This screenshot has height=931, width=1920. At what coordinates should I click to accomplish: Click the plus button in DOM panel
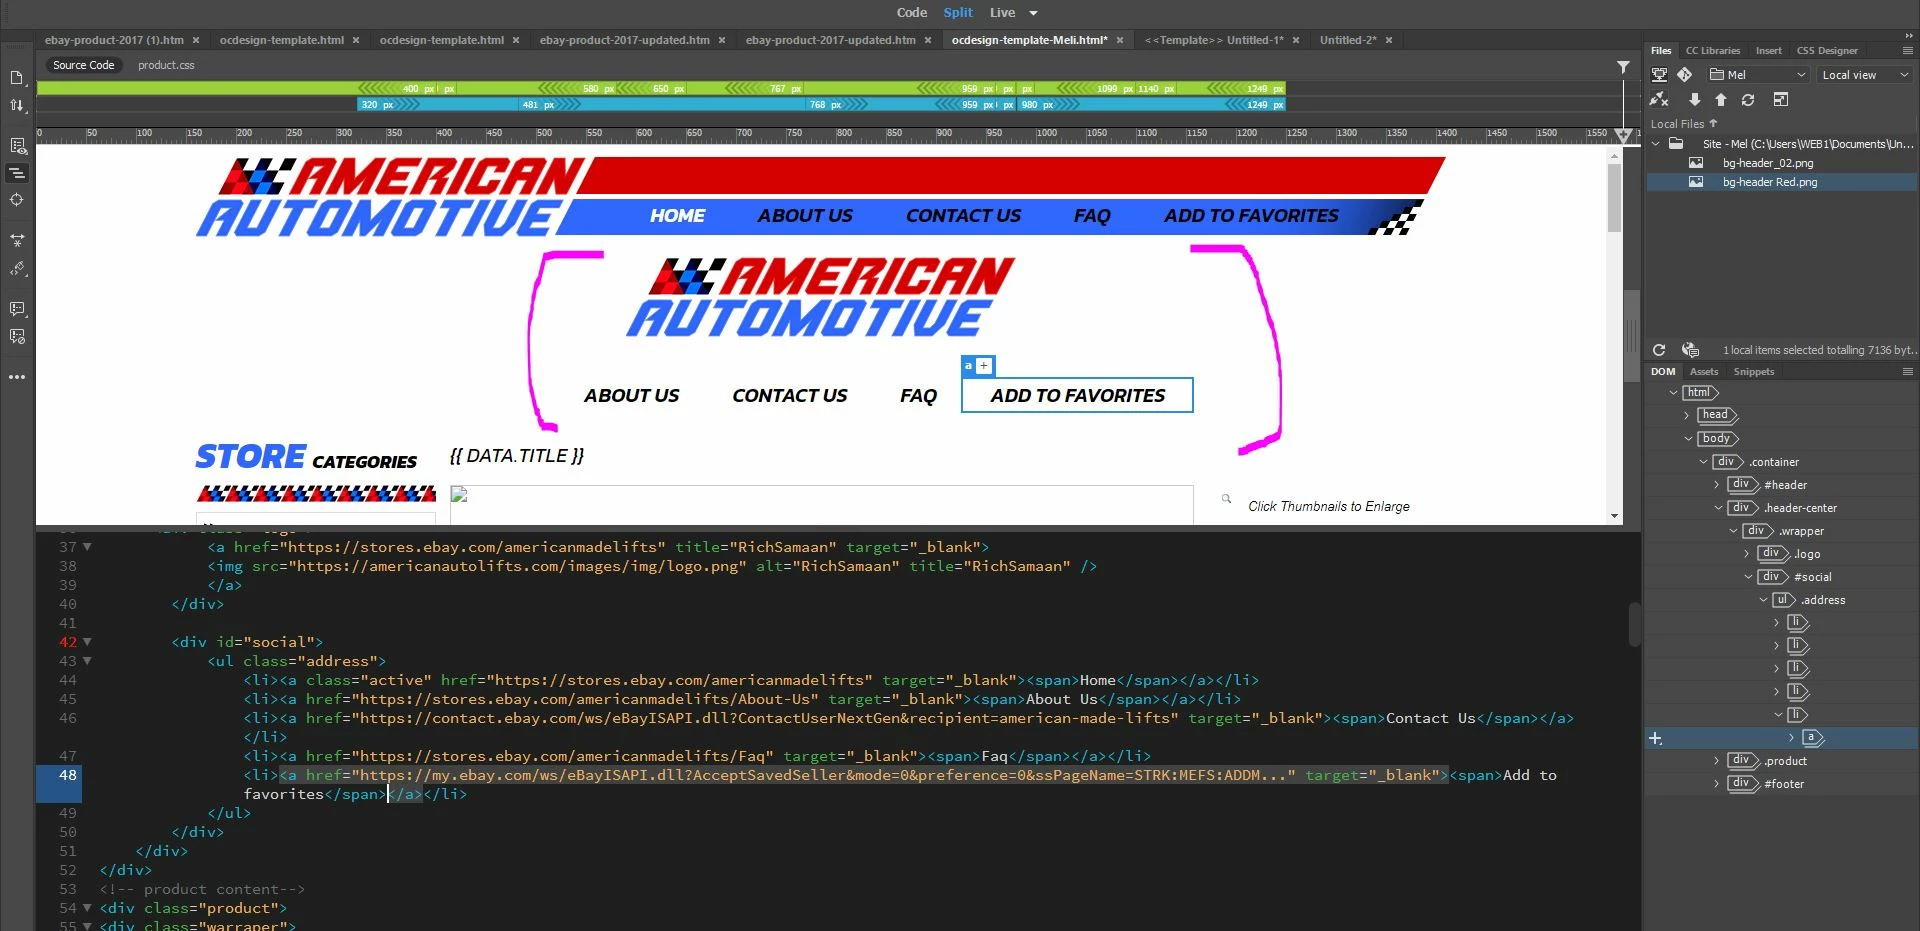point(1656,738)
